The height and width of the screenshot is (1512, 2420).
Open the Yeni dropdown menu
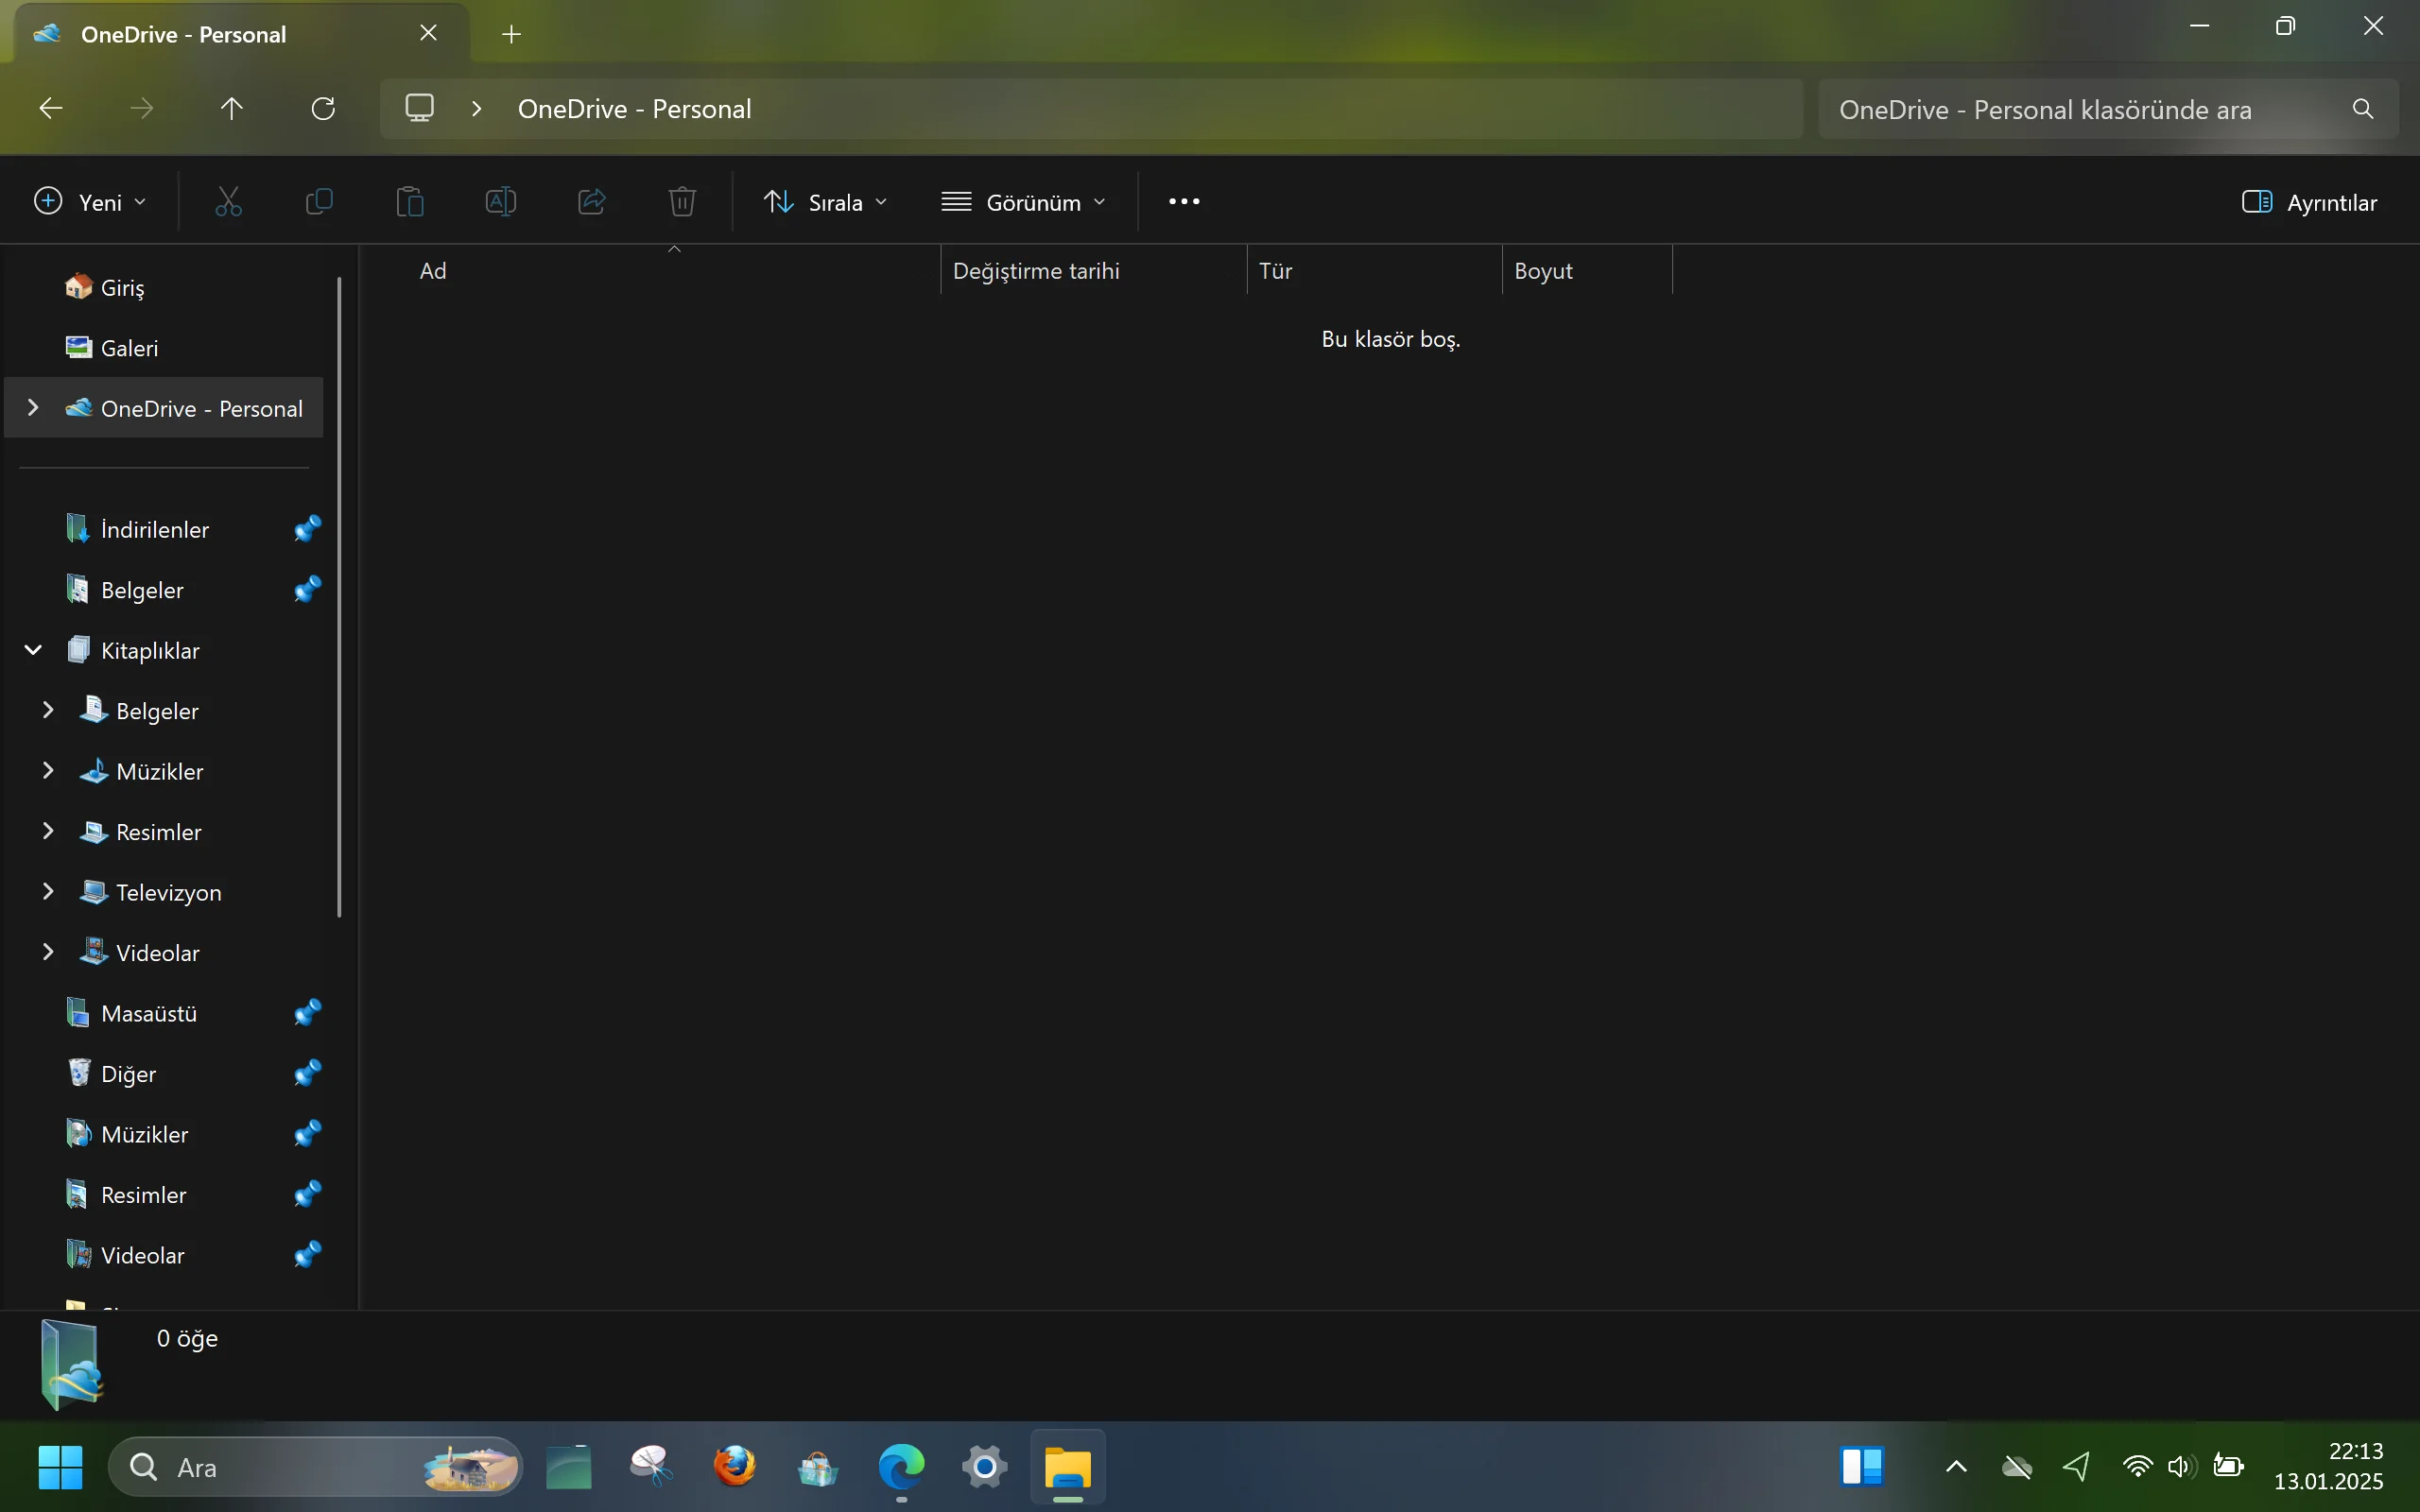tap(90, 202)
